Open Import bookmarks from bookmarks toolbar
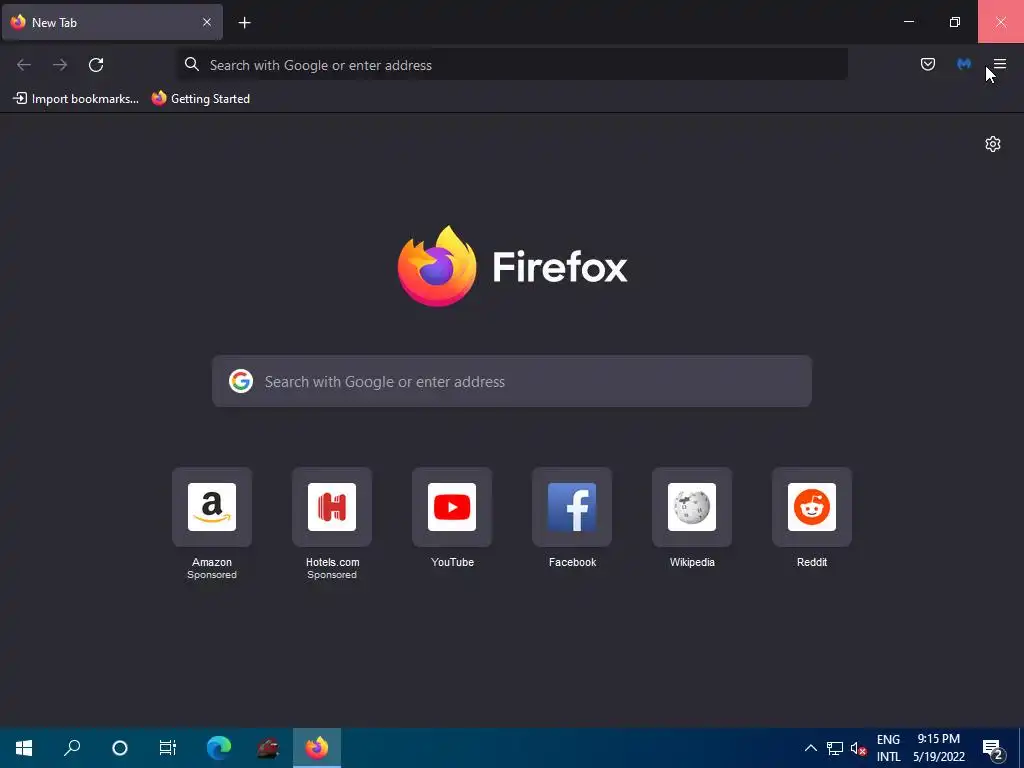The width and height of the screenshot is (1024, 768). [x=76, y=99]
